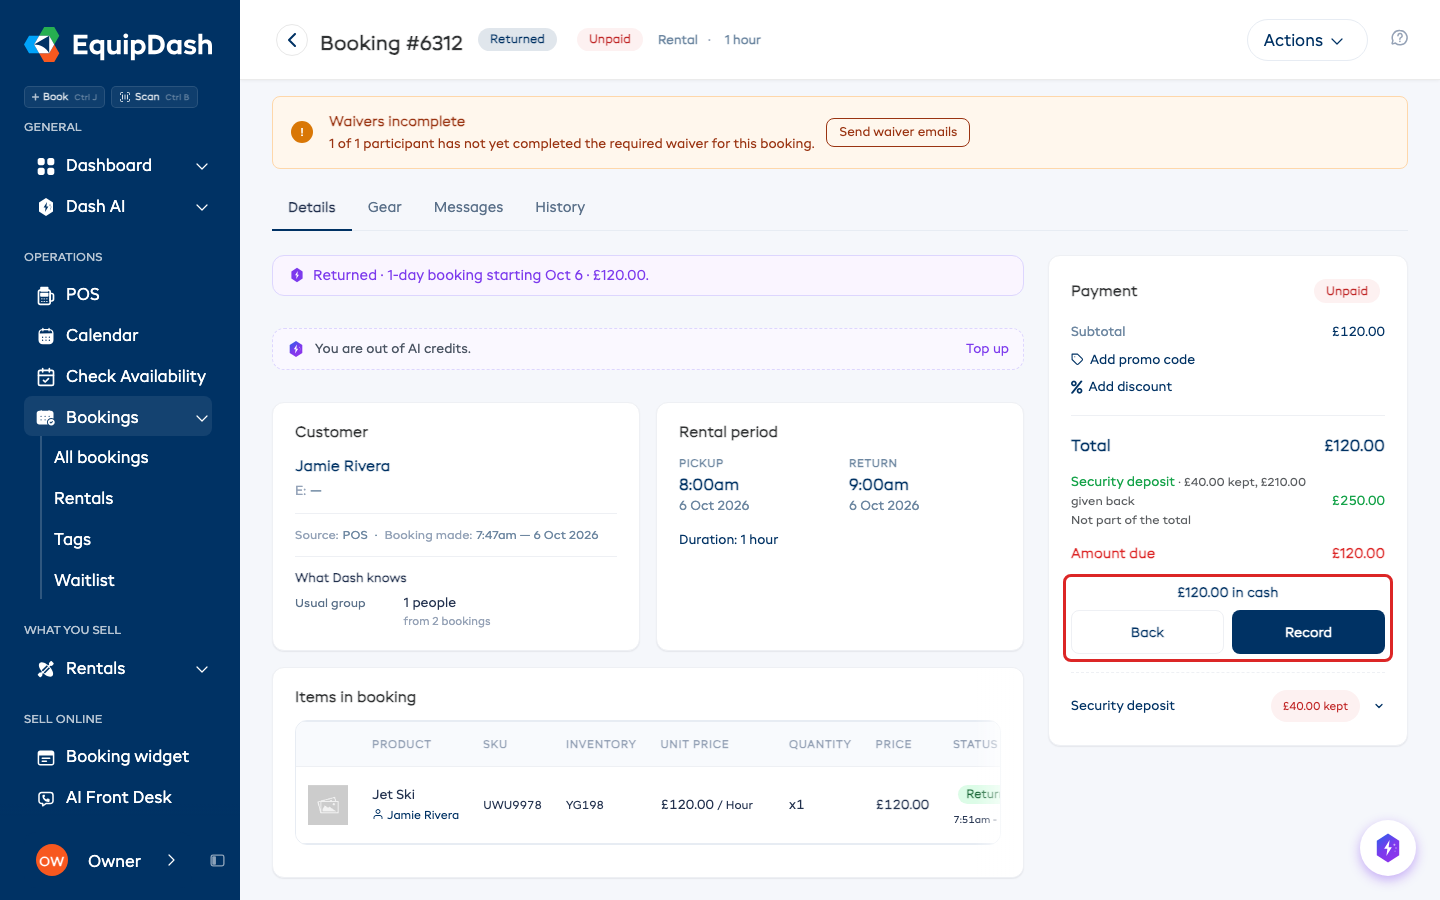Expand the Security deposit row chevron
Image resolution: width=1440 pixels, height=900 pixels.
(x=1379, y=706)
